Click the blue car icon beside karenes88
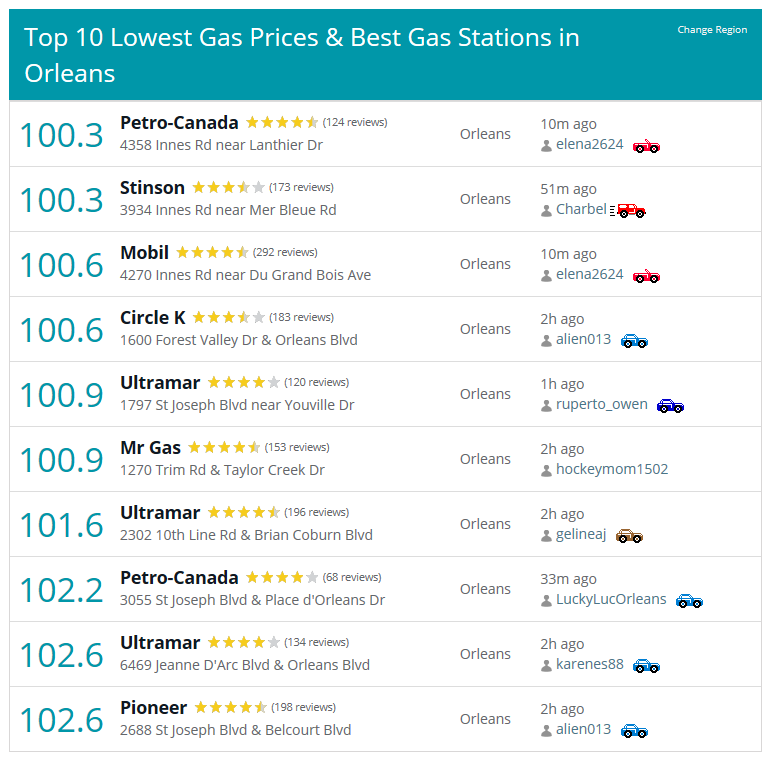Screen dimensions: 771x762 click(647, 666)
